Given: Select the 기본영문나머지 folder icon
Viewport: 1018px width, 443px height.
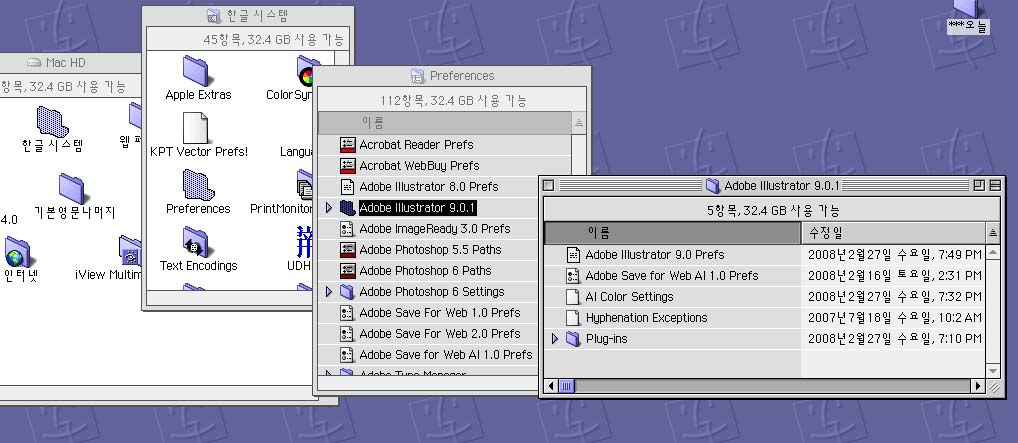Looking at the screenshot, I should 73,188.
